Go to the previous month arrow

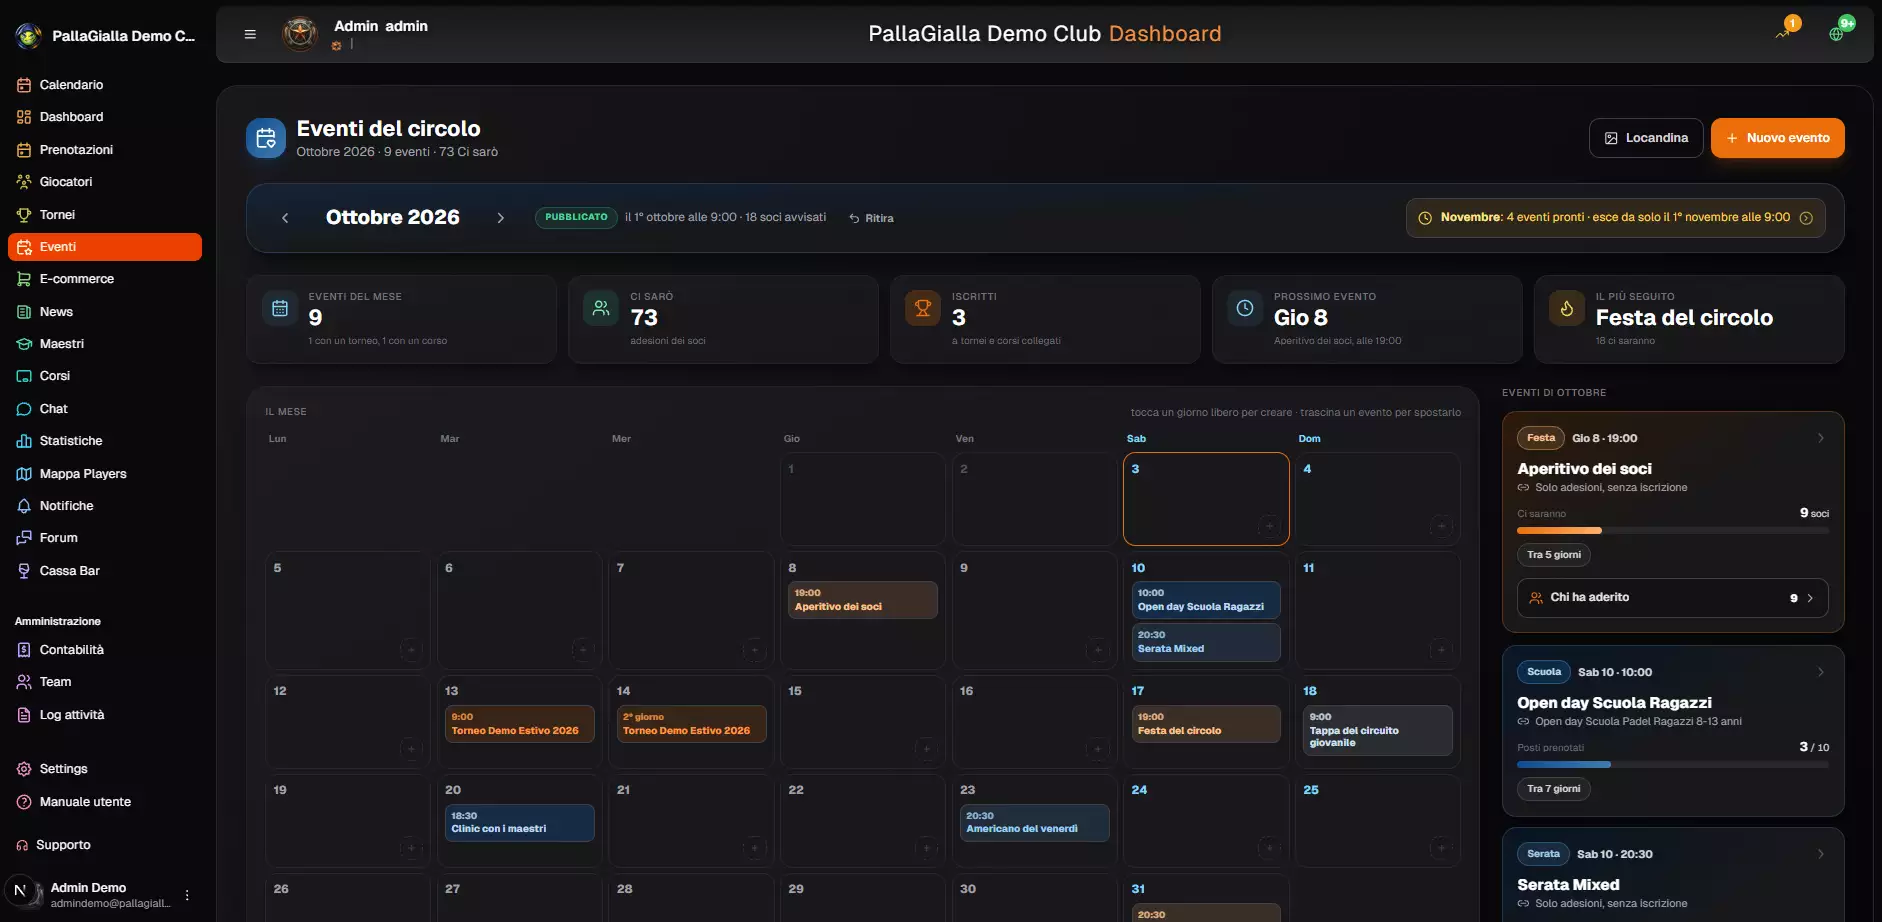pyautogui.click(x=285, y=218)
